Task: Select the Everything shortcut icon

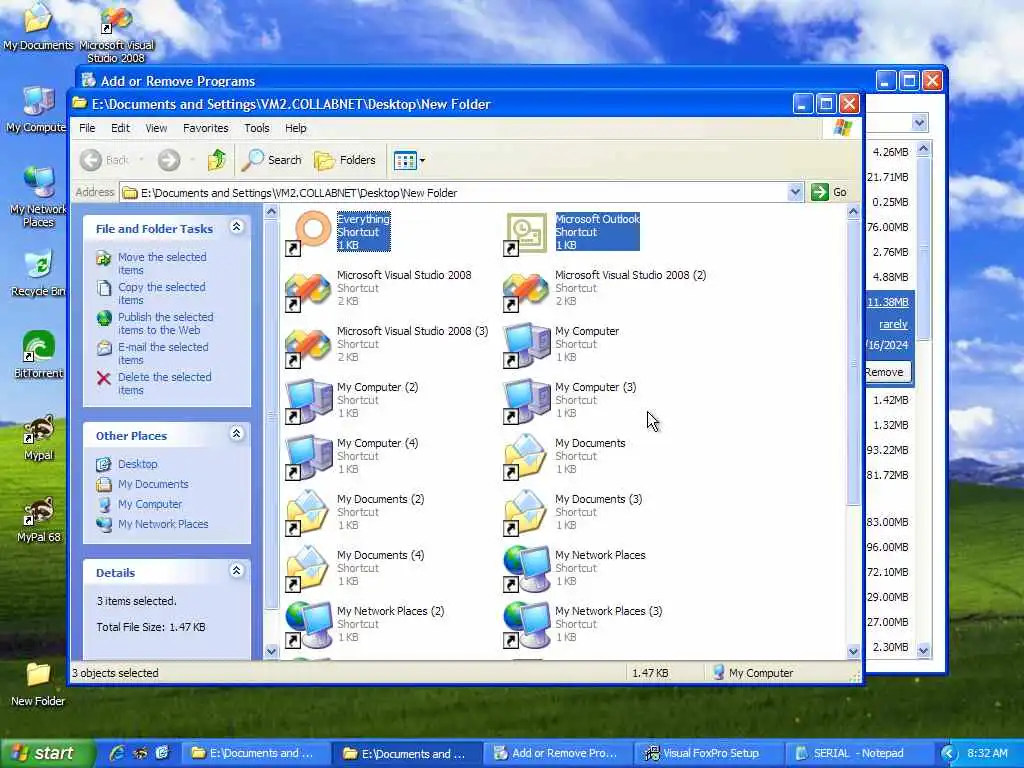Action: pos(308,233)
